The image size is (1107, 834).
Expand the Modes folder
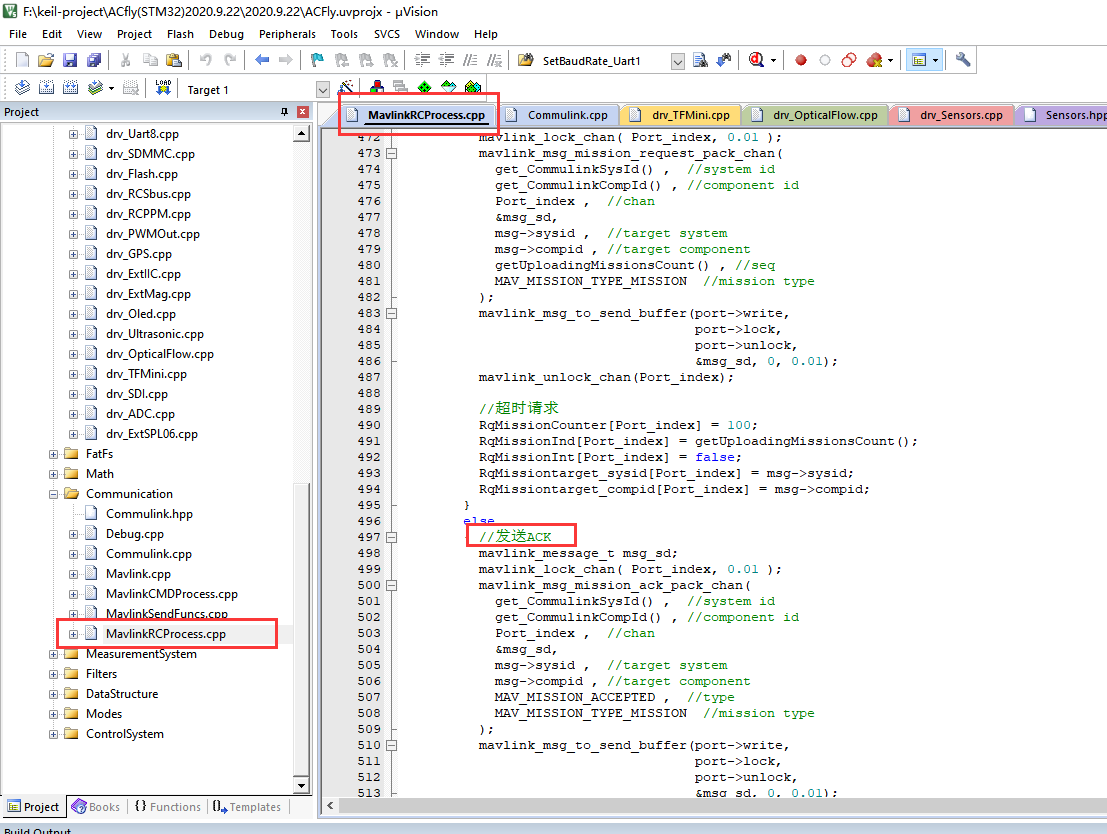pyautogui.click(x=53, y=714)
